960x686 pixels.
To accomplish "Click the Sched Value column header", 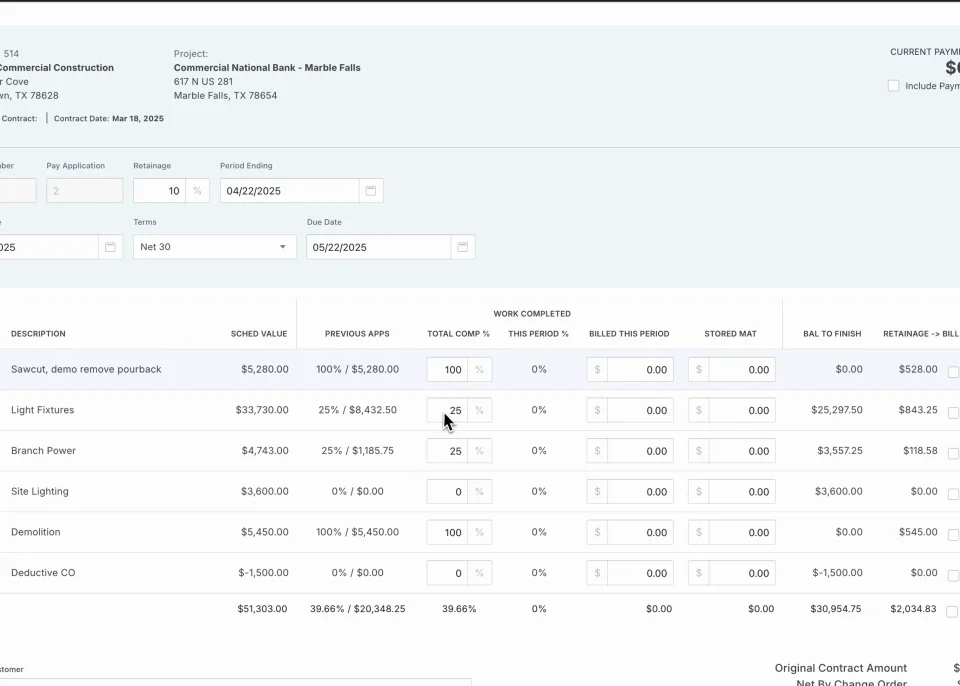I will point(258,334).
